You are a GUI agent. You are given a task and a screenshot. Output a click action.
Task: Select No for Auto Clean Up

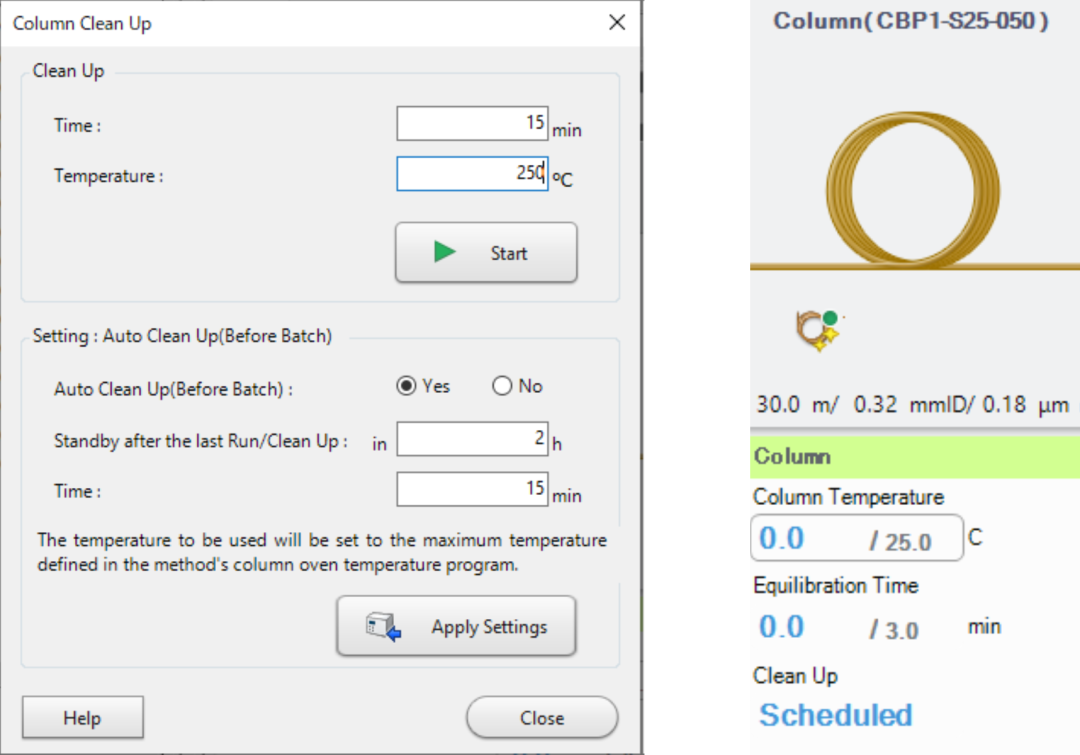502,387
